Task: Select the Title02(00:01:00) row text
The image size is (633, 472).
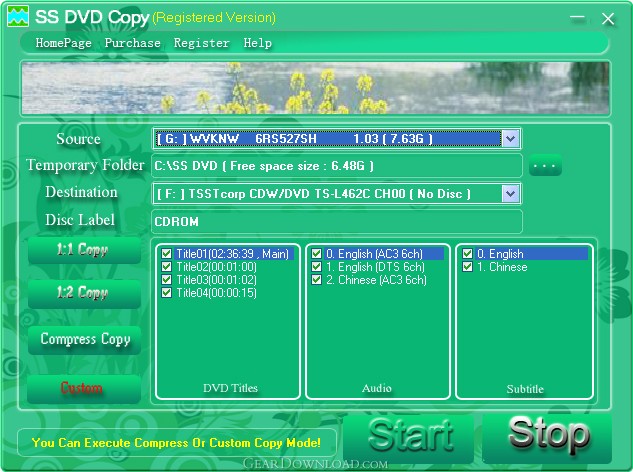Action: coord(216,266)
